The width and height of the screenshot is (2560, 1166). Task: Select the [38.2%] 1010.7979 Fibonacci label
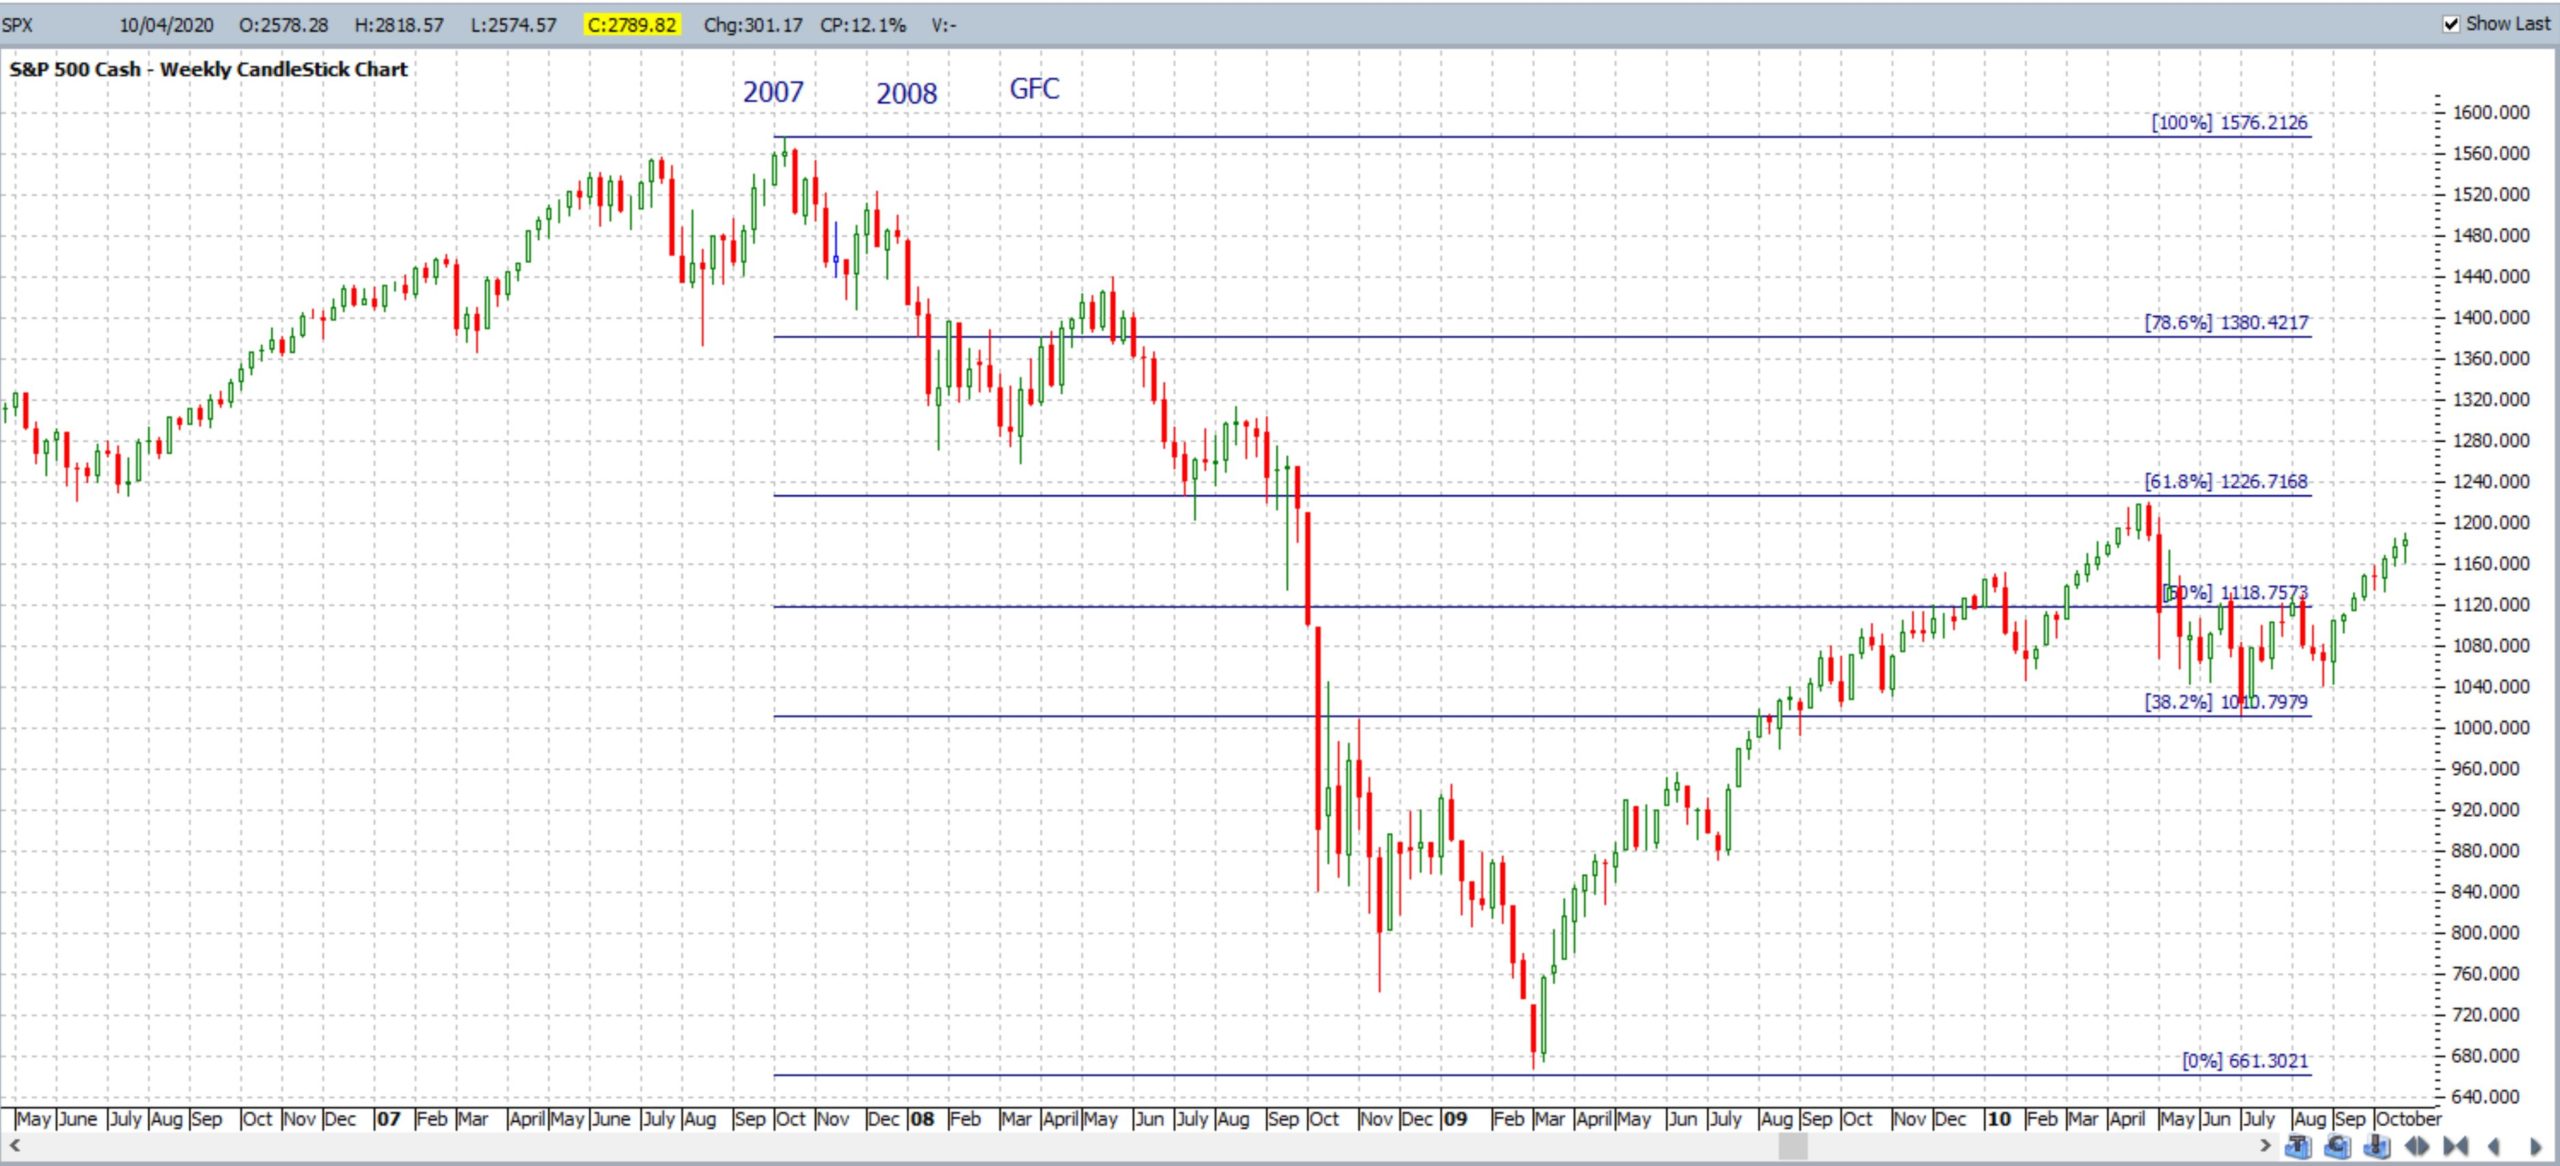(2226, 702)
